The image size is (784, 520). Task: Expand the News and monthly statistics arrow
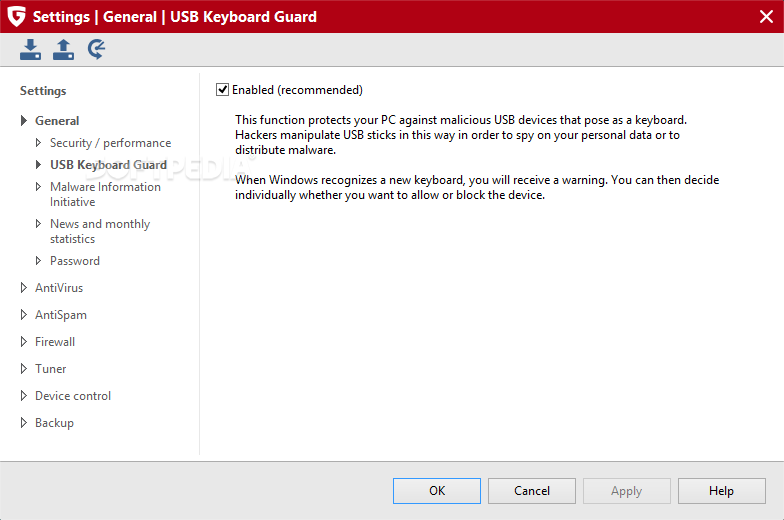coord(38,224)
